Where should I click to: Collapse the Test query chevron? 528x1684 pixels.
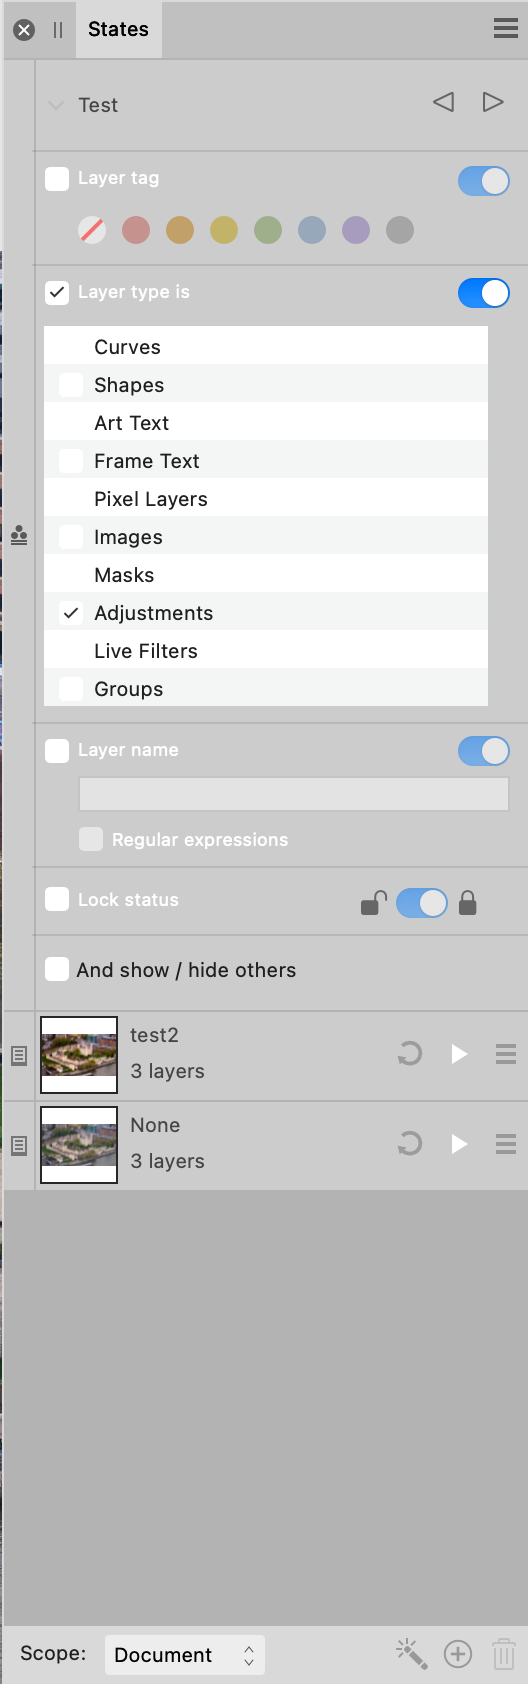tap(56, 105)
